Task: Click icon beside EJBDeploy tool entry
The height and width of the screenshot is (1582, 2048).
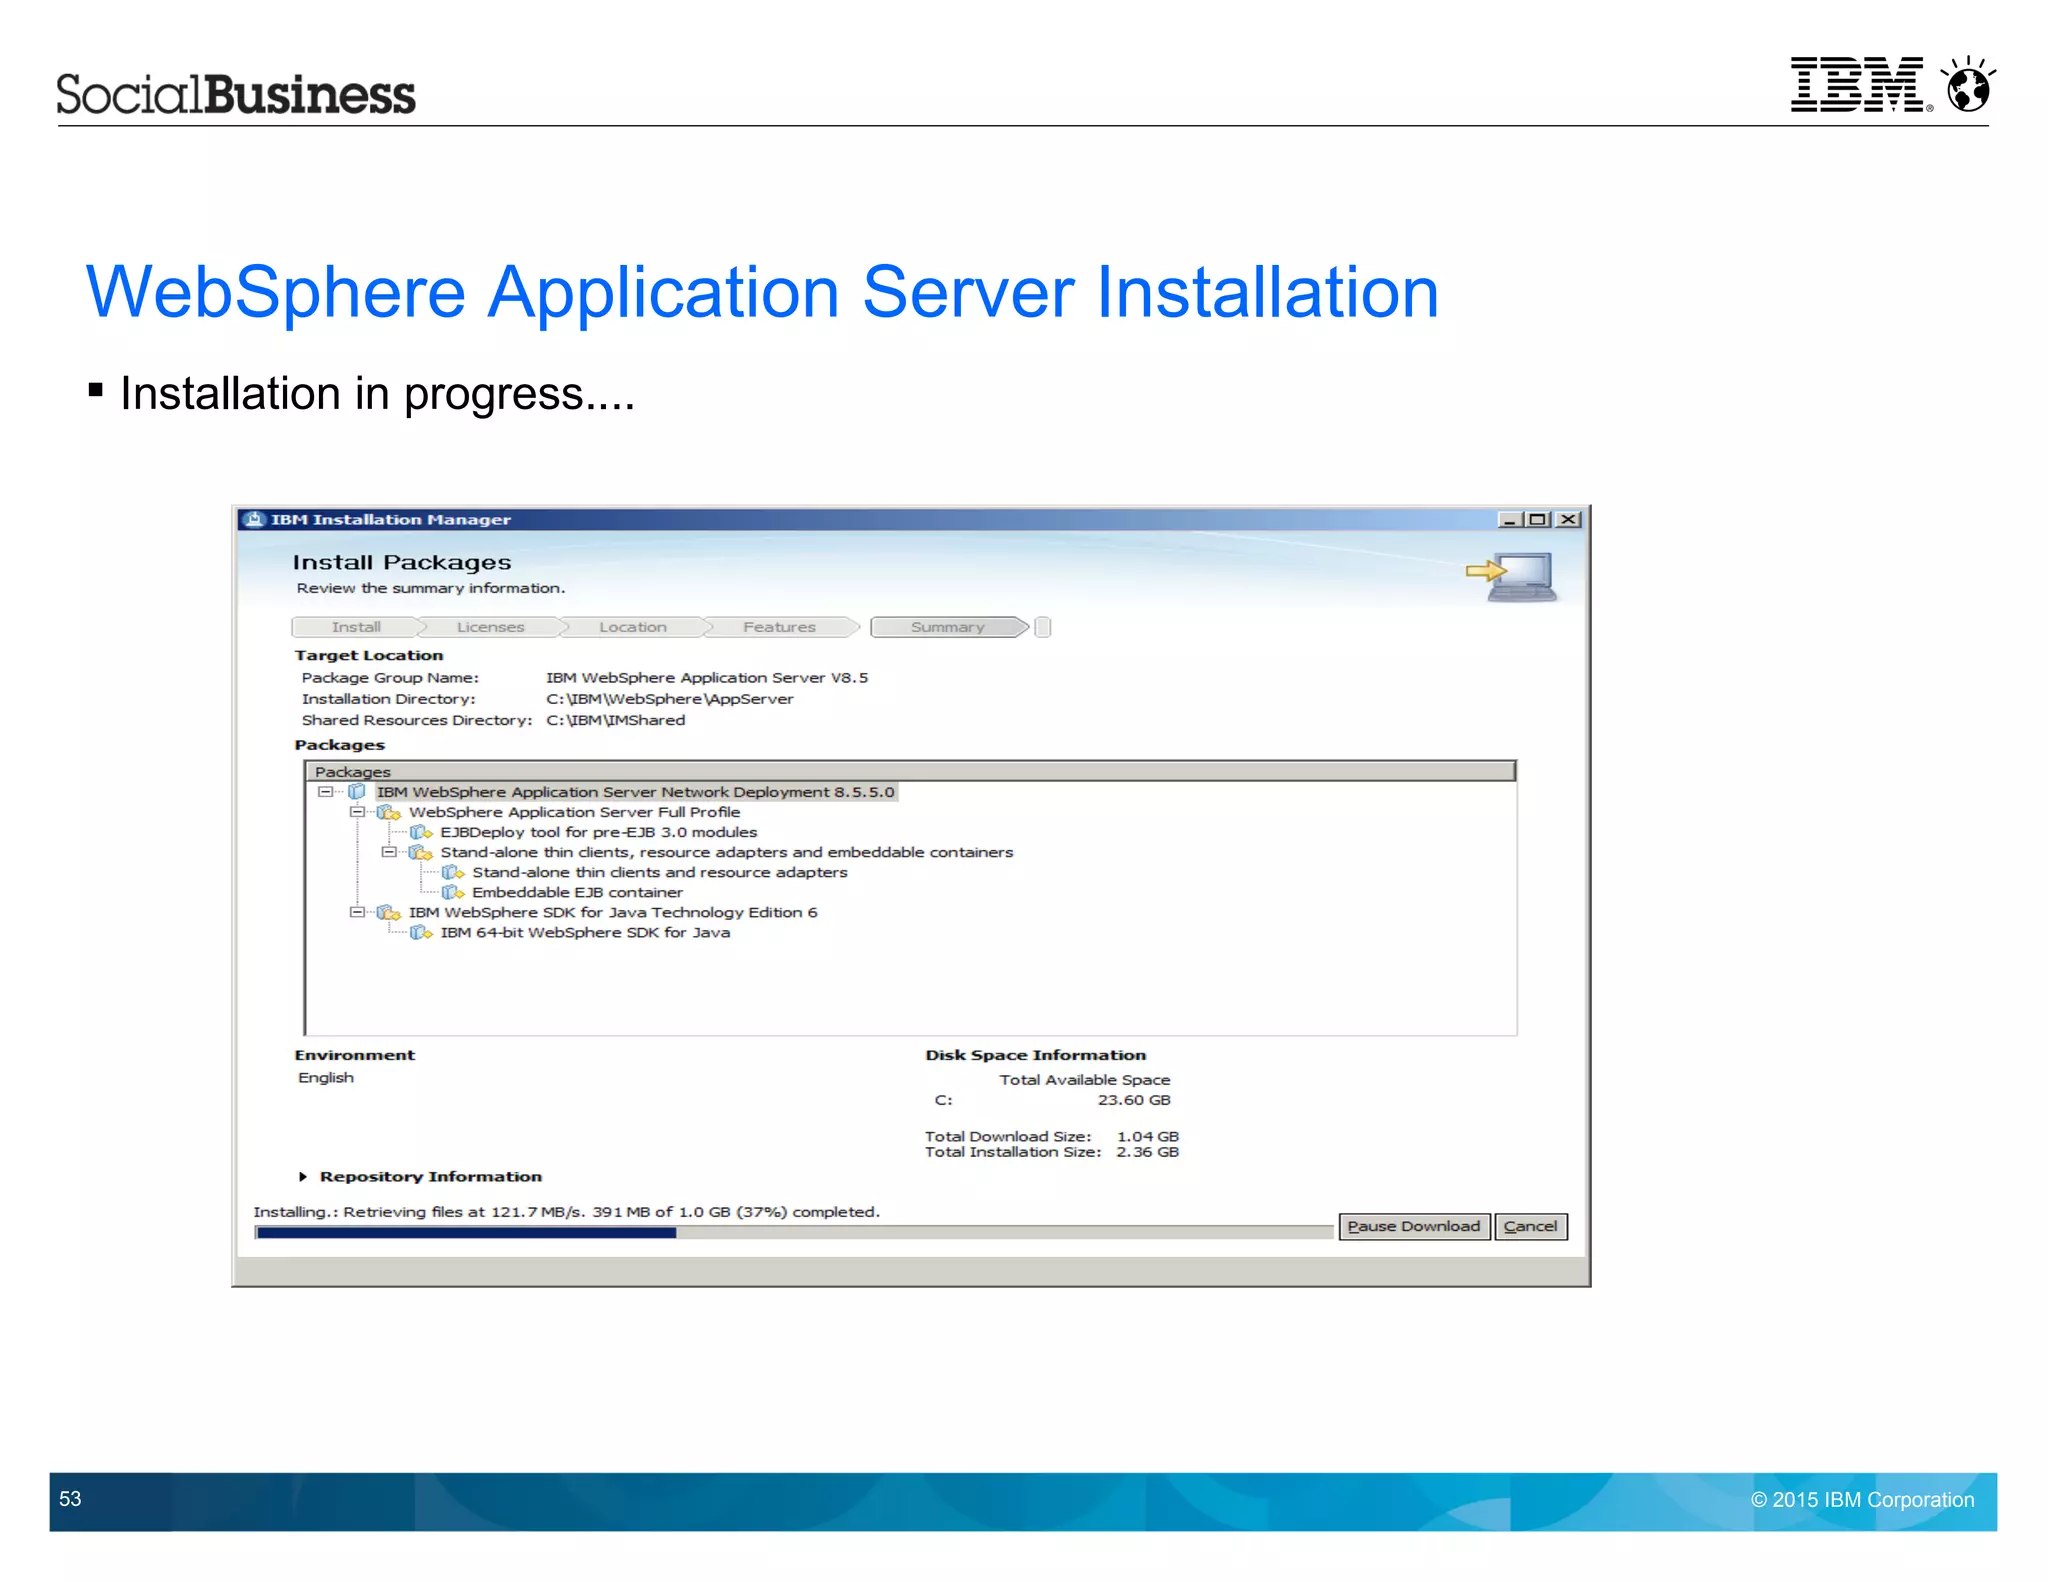Action: (421, 832)
